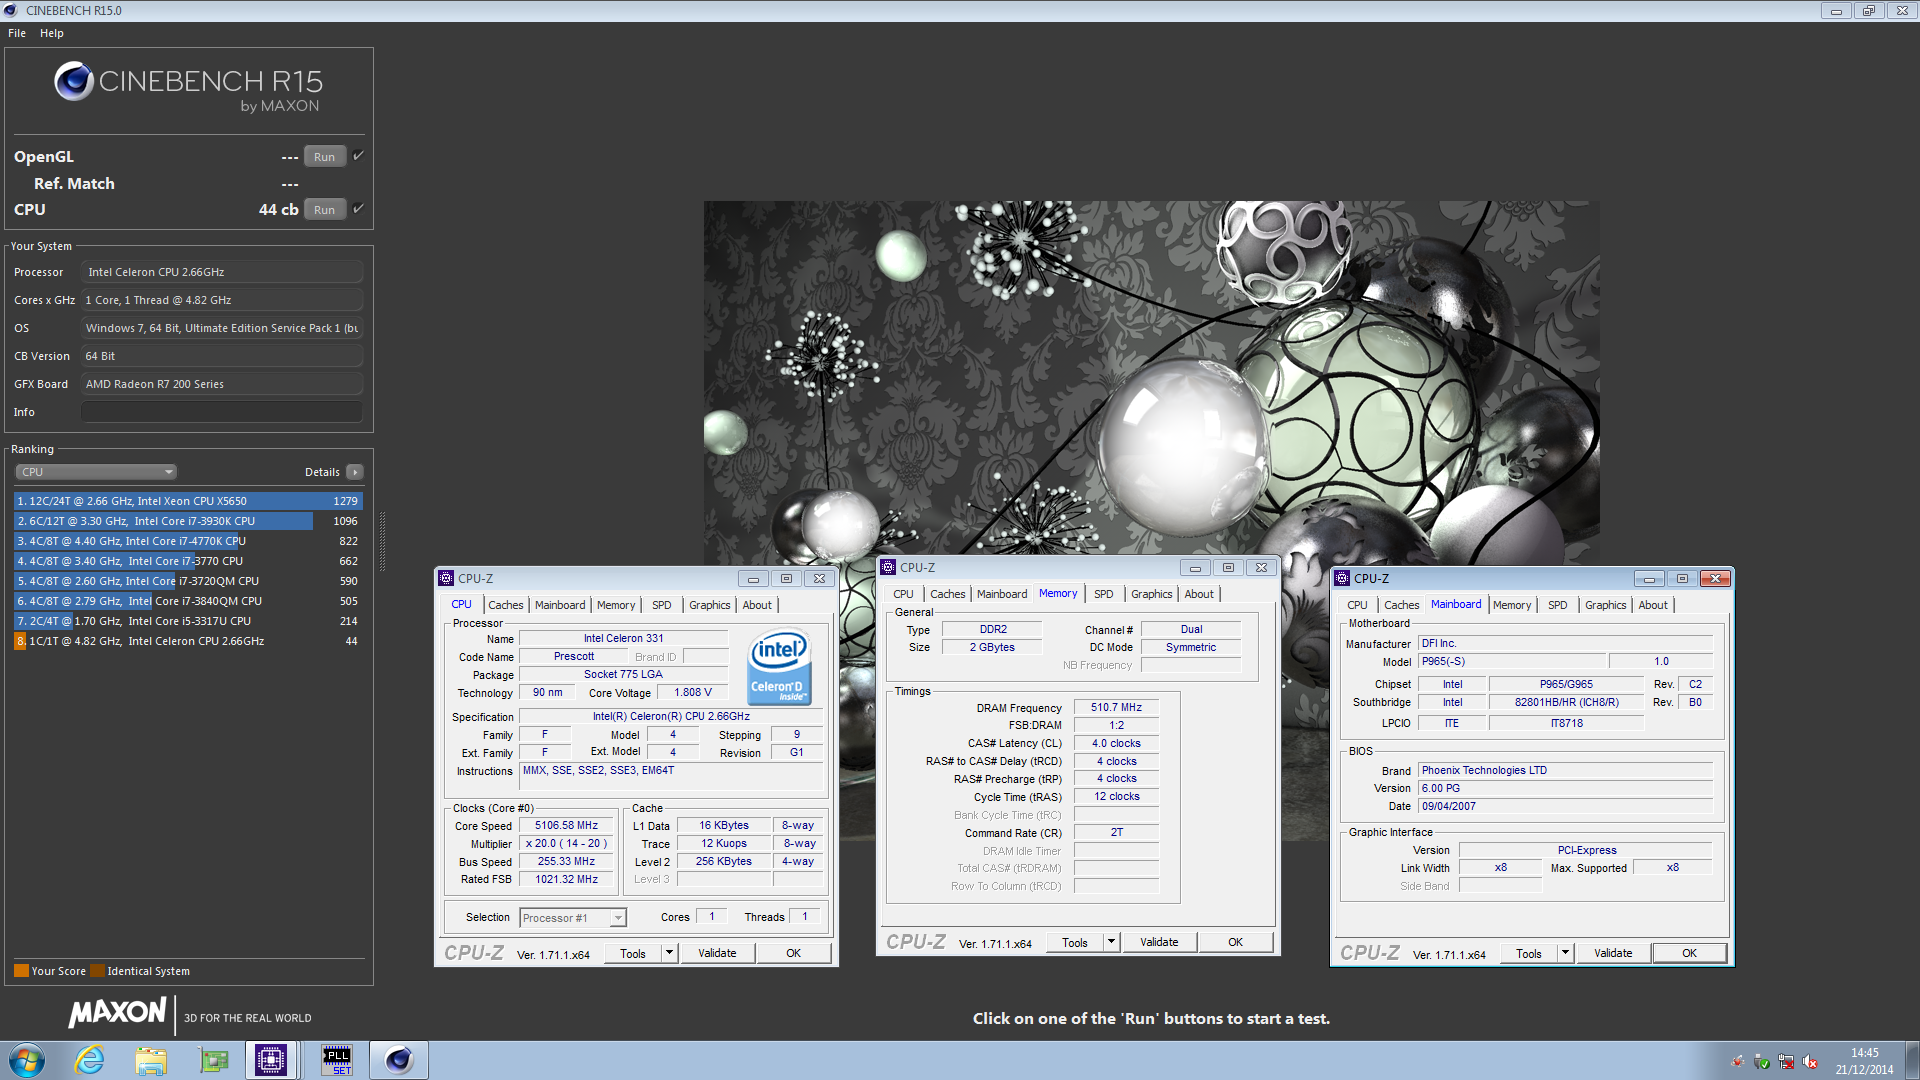Click the Intel Celeron D inside logo

pyautogui.click(x=780, y=666)
